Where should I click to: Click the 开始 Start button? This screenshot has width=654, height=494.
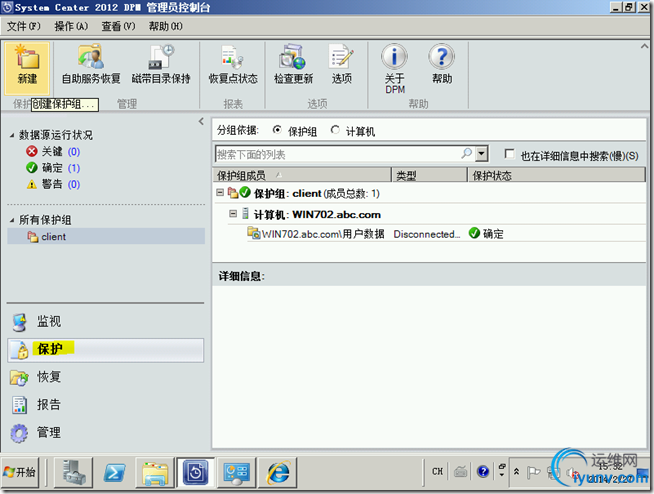20,472
